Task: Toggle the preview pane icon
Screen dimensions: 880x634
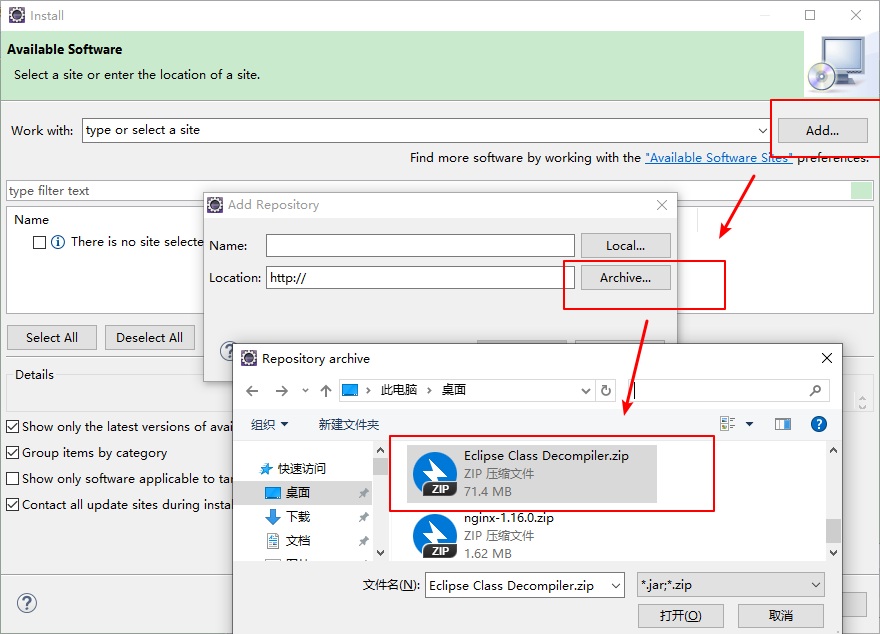Action: 783,424
